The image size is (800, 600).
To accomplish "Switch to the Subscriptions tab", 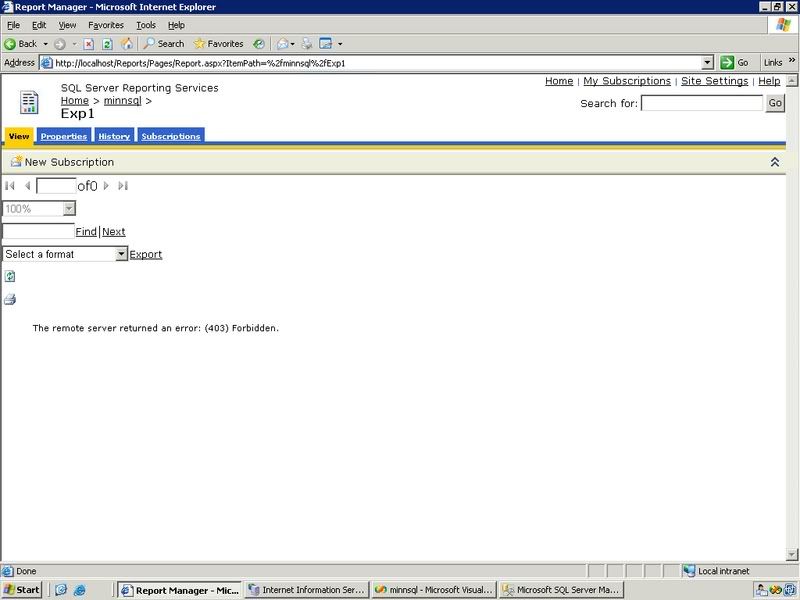I will coord(171,136).
